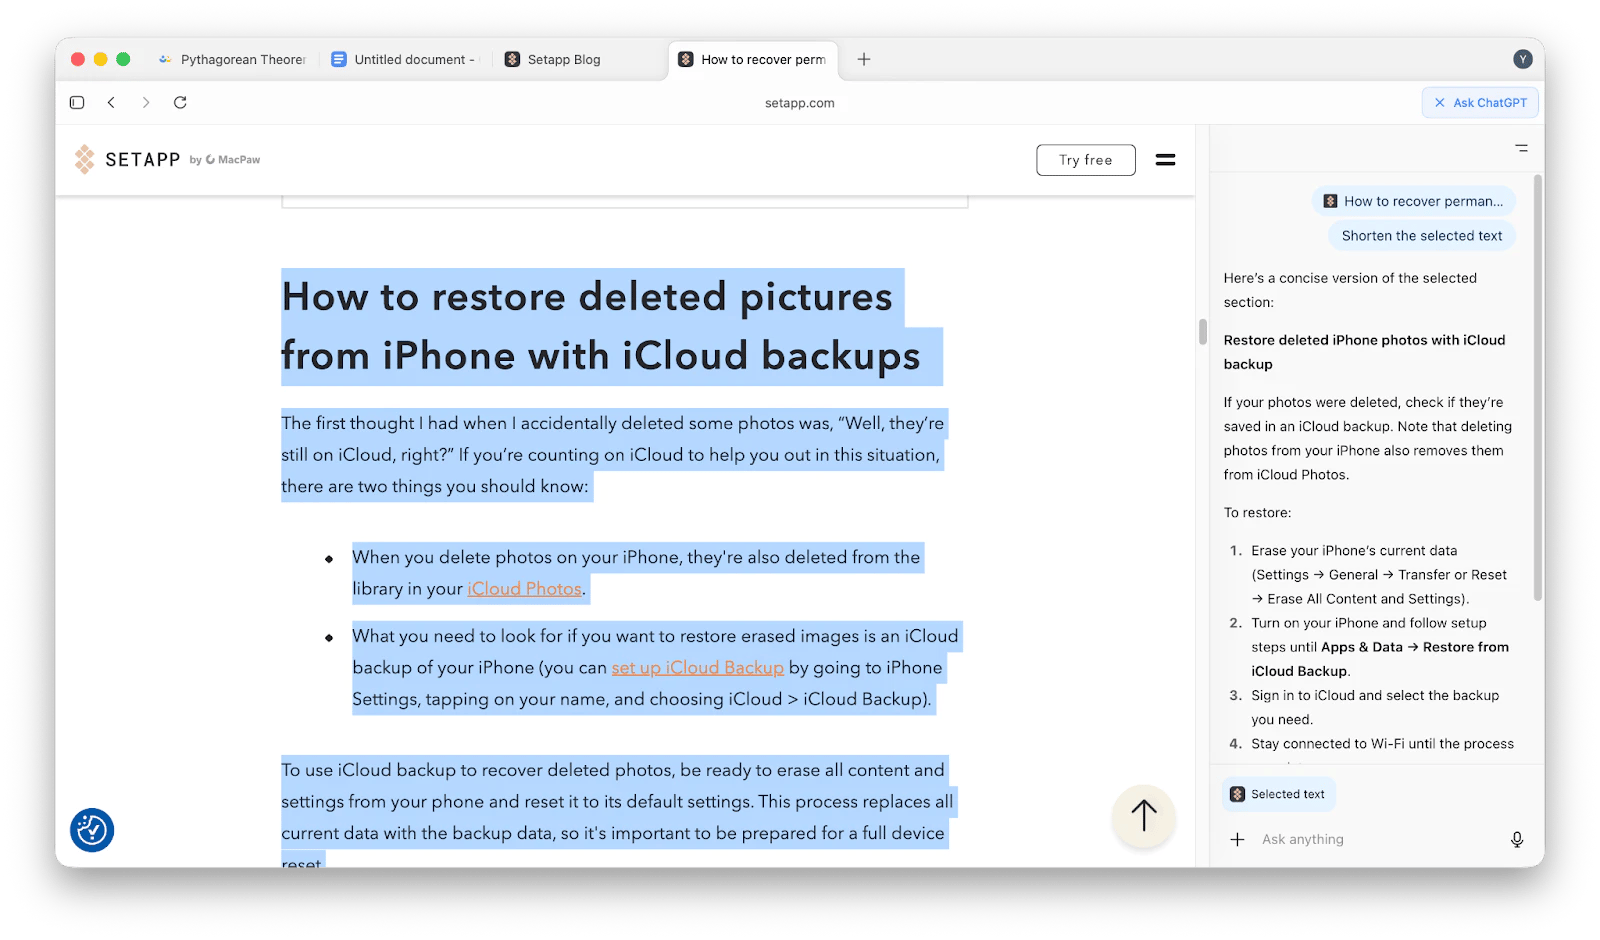This screenshot has width=1600, height=940.
Task: Reload the page with refresh icon
Action: tap(180, 102)
